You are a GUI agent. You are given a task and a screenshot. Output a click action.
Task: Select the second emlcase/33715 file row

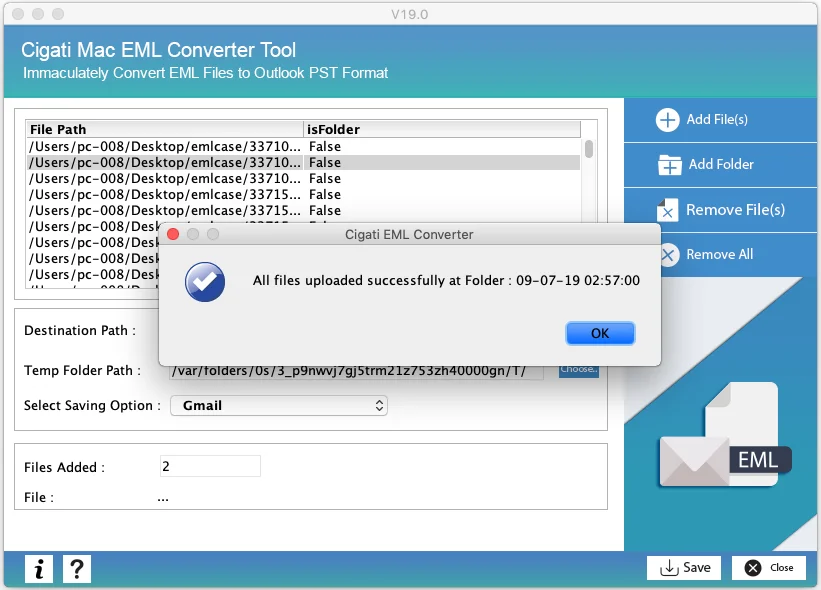click(x=303, y=210)
